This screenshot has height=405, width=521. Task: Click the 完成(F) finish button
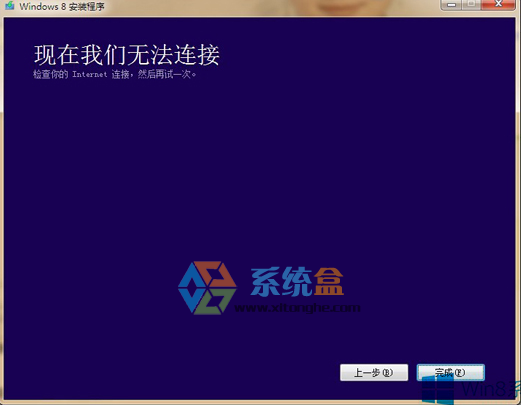(451, 372)
